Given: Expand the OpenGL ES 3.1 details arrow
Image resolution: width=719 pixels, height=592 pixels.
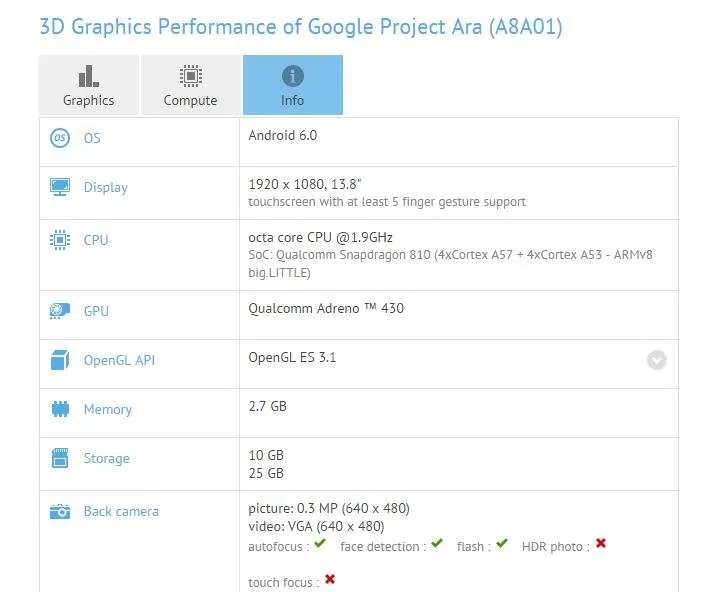Looking at the screenshot, I should pyautogui.click(x=657, y=360).
